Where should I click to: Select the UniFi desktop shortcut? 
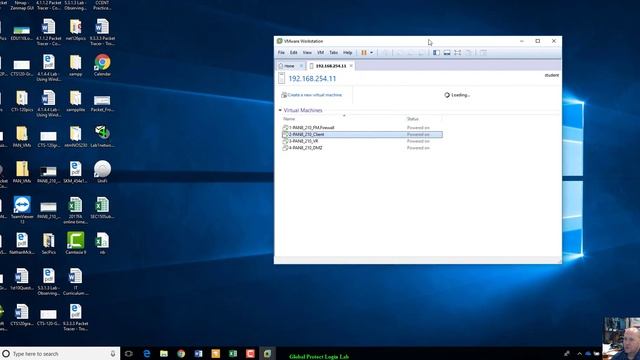click(102, 171)
